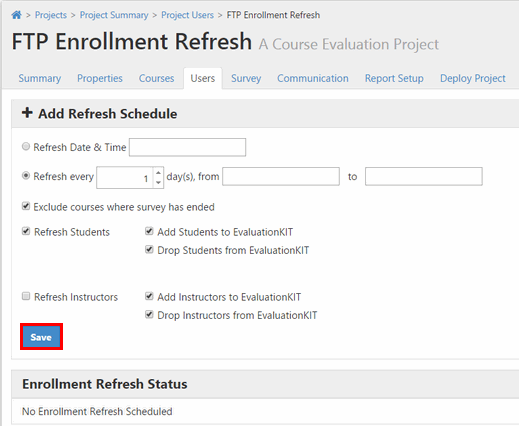Viewport: 519px width, 426px height.
Task: Switch to the Summary tab
Action: pos(40,78)
